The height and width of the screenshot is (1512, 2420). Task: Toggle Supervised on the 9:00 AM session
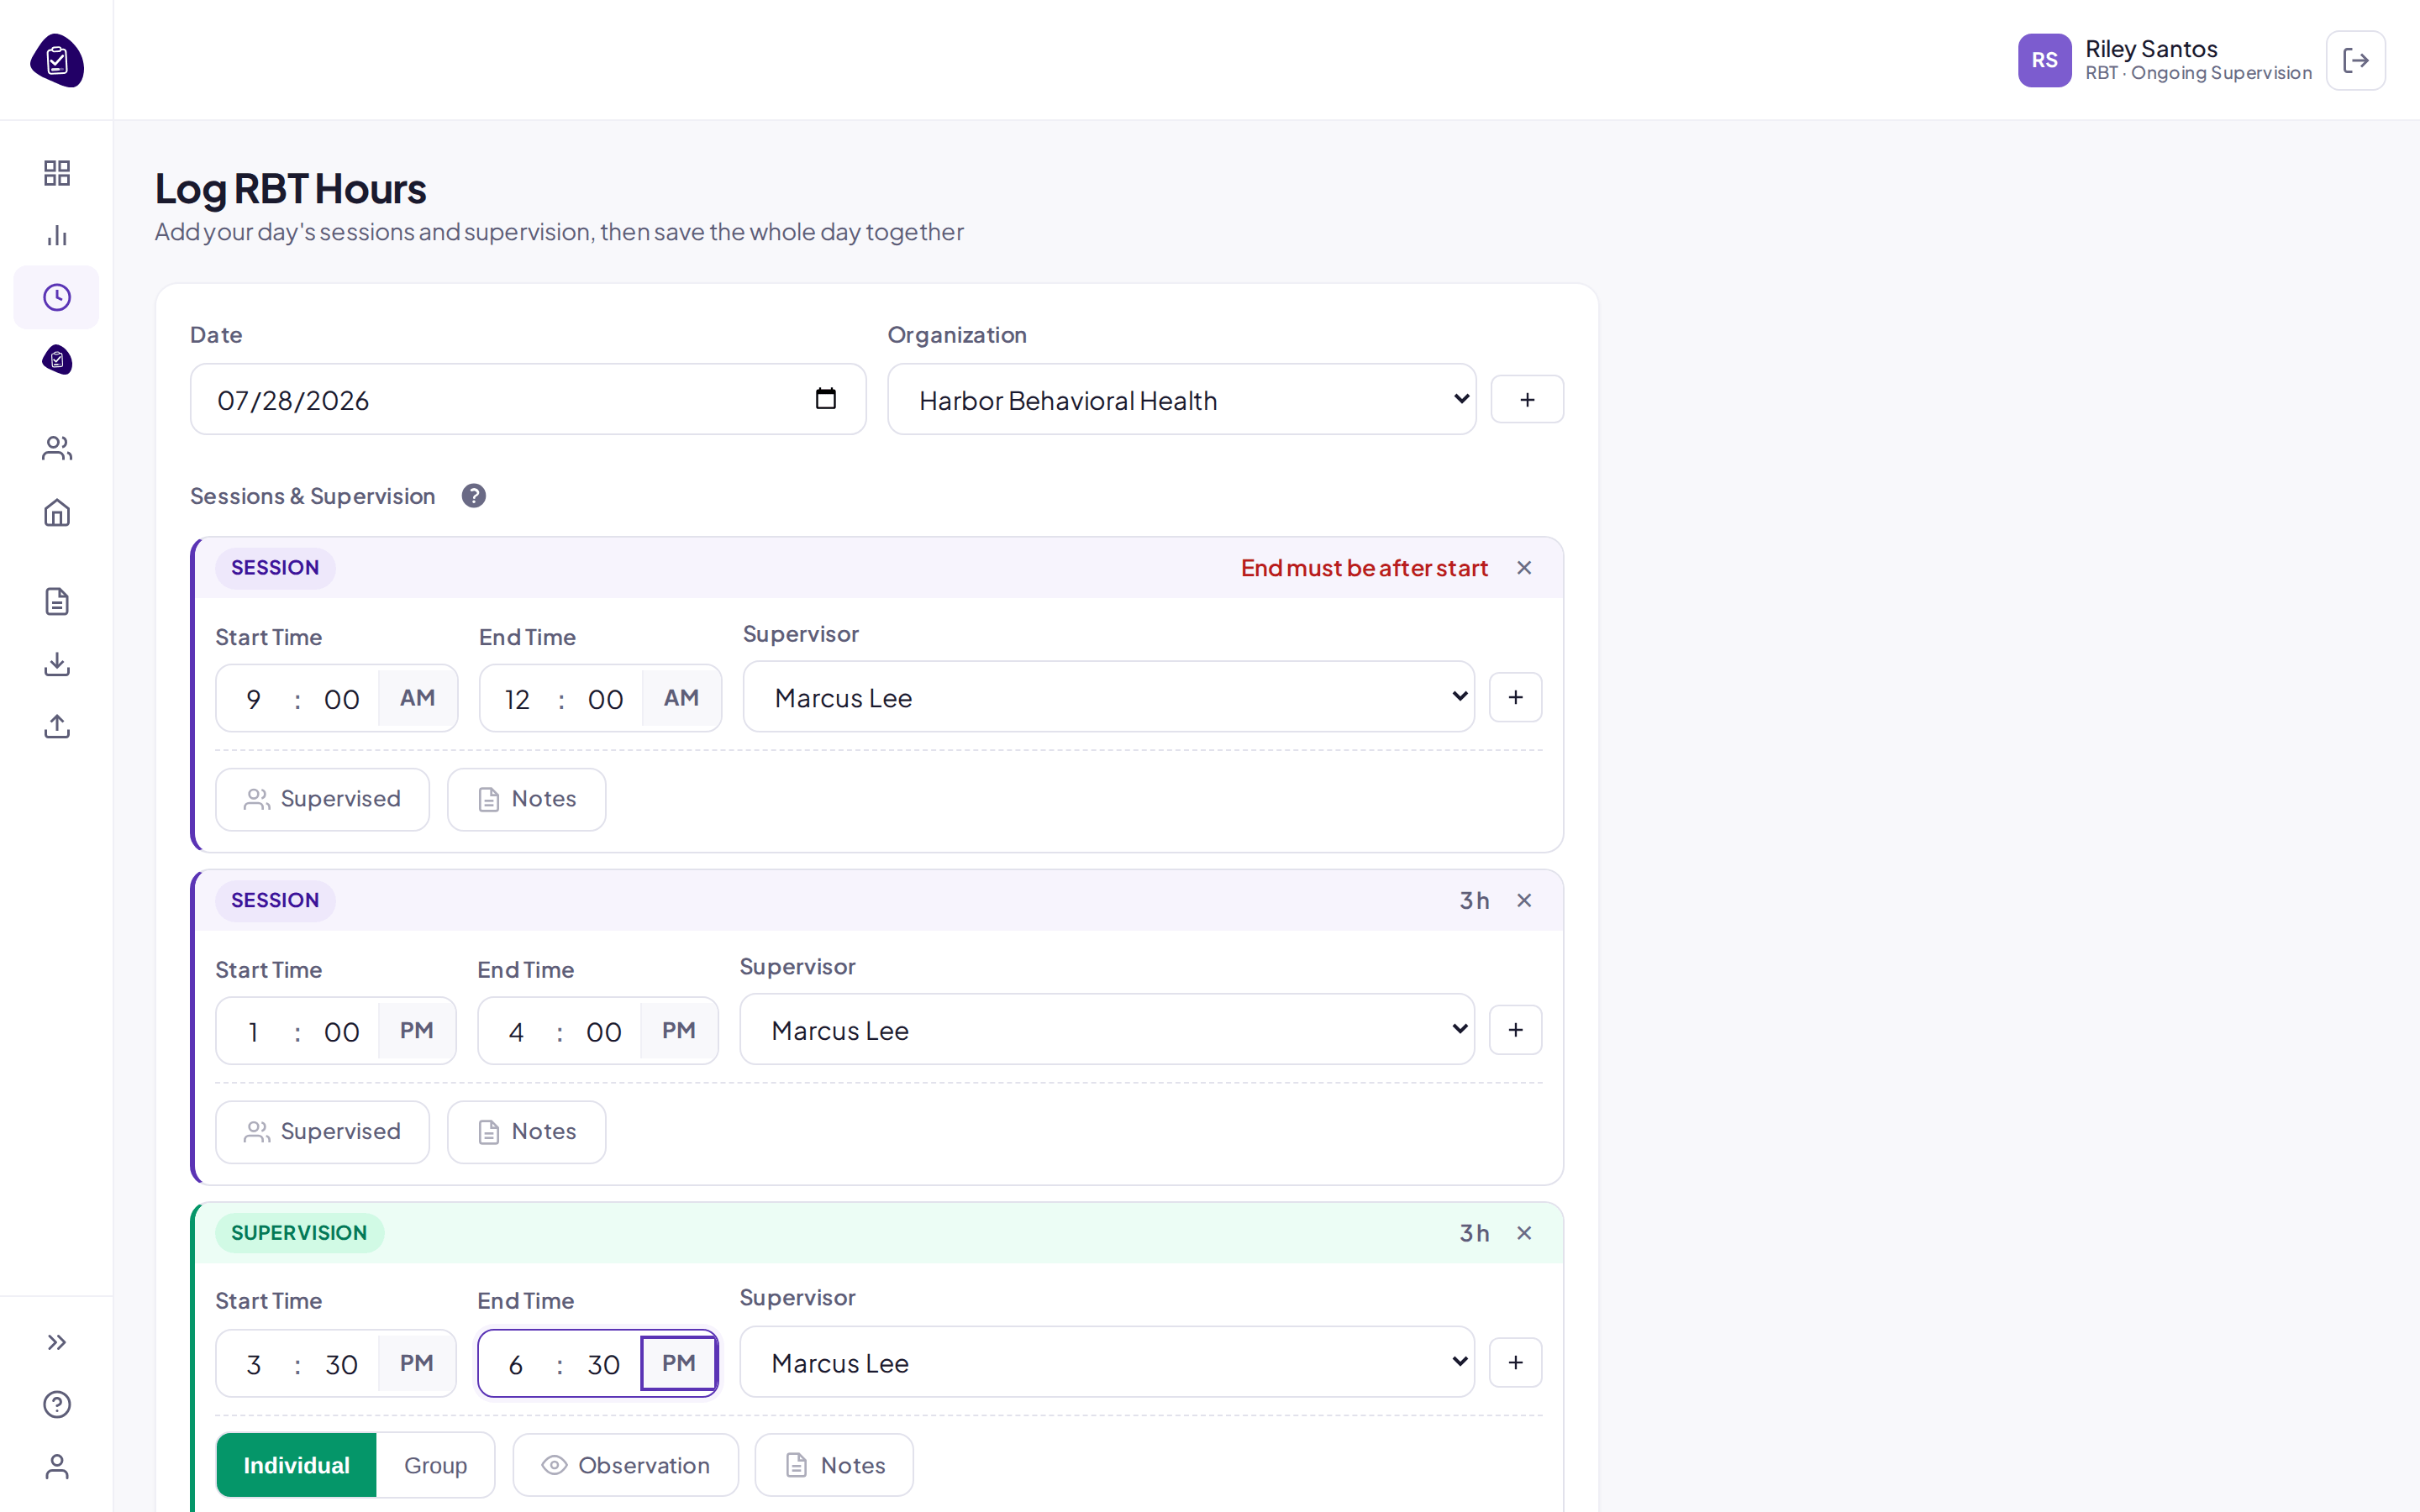pos(322,799)
